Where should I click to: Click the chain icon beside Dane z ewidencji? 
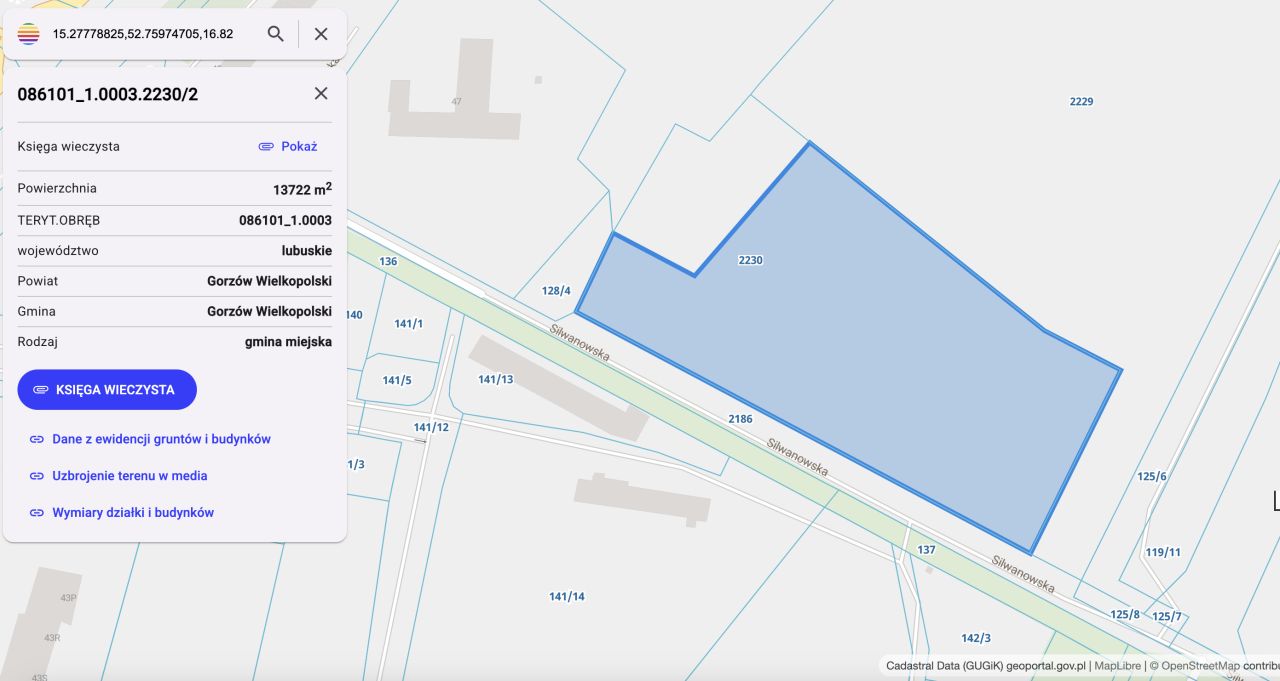36,439
